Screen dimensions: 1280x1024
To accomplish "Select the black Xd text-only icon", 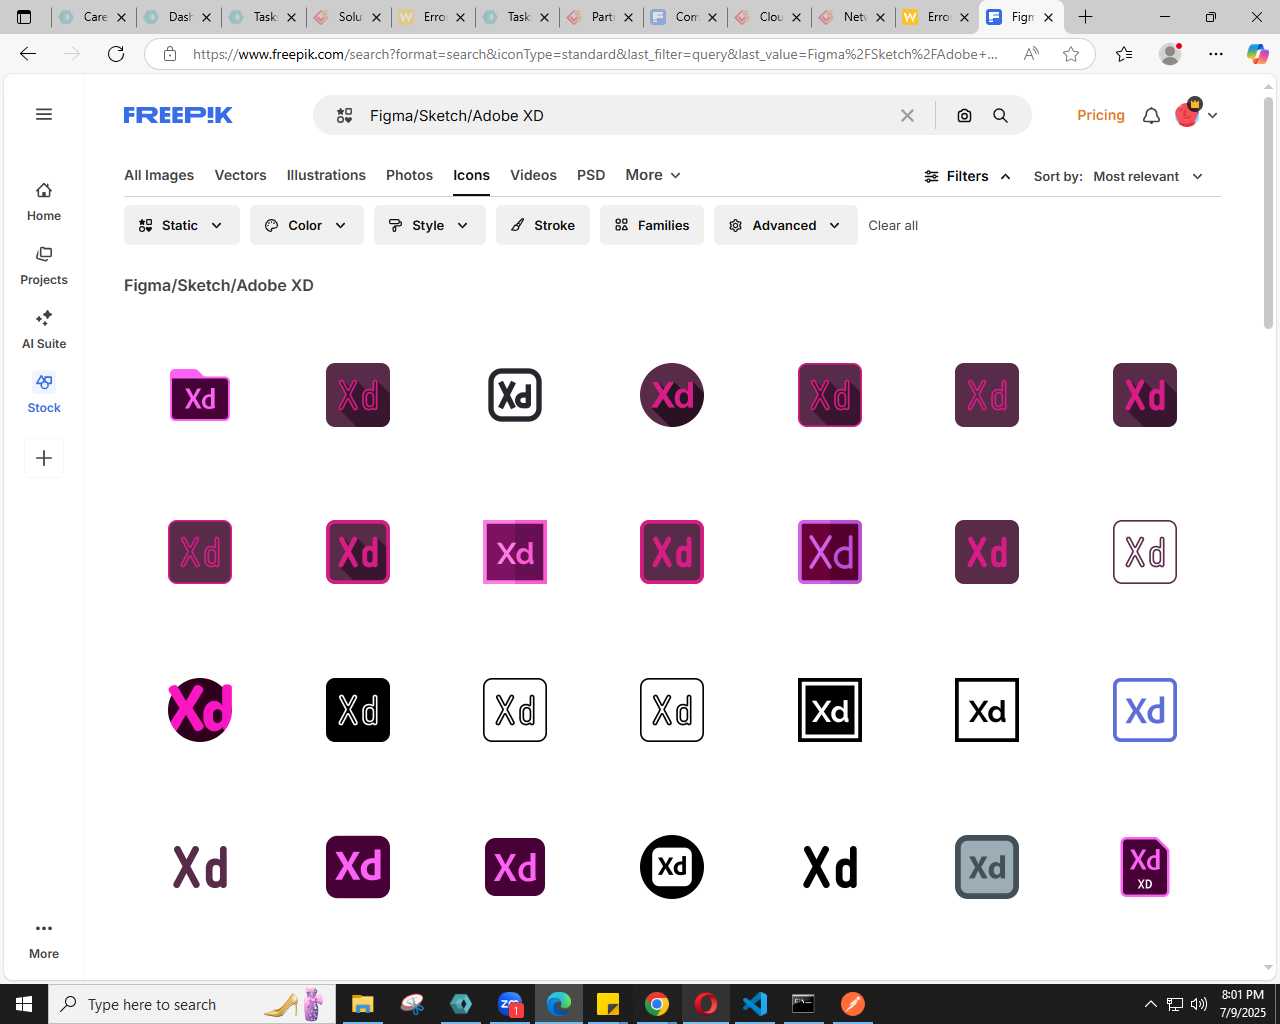I will [830, 867].
